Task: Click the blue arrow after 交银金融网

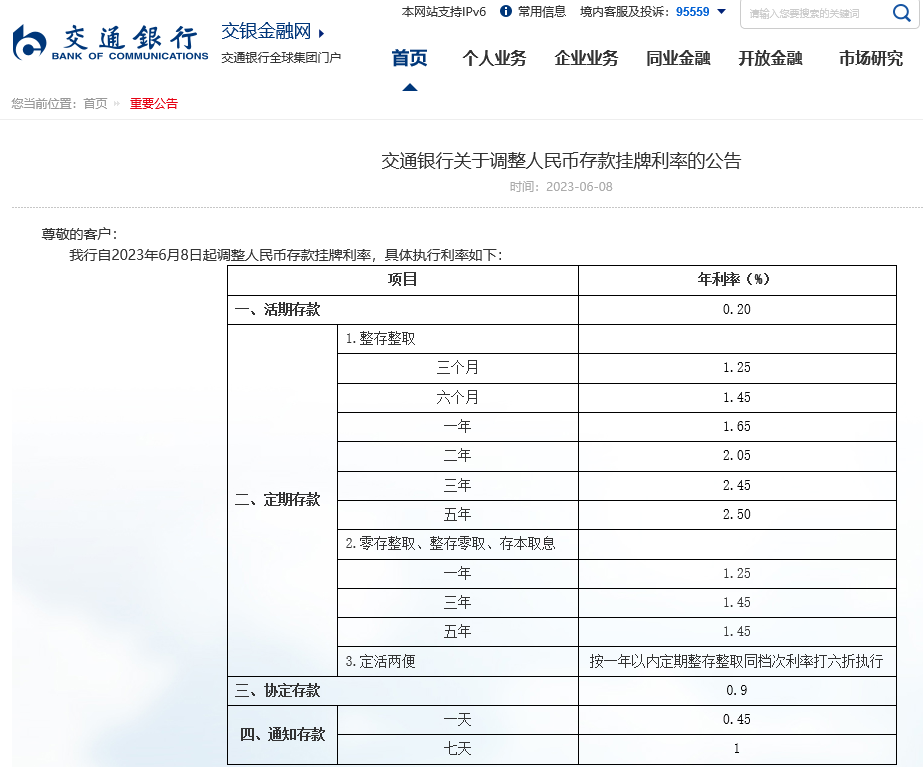Action: point(319,31)
